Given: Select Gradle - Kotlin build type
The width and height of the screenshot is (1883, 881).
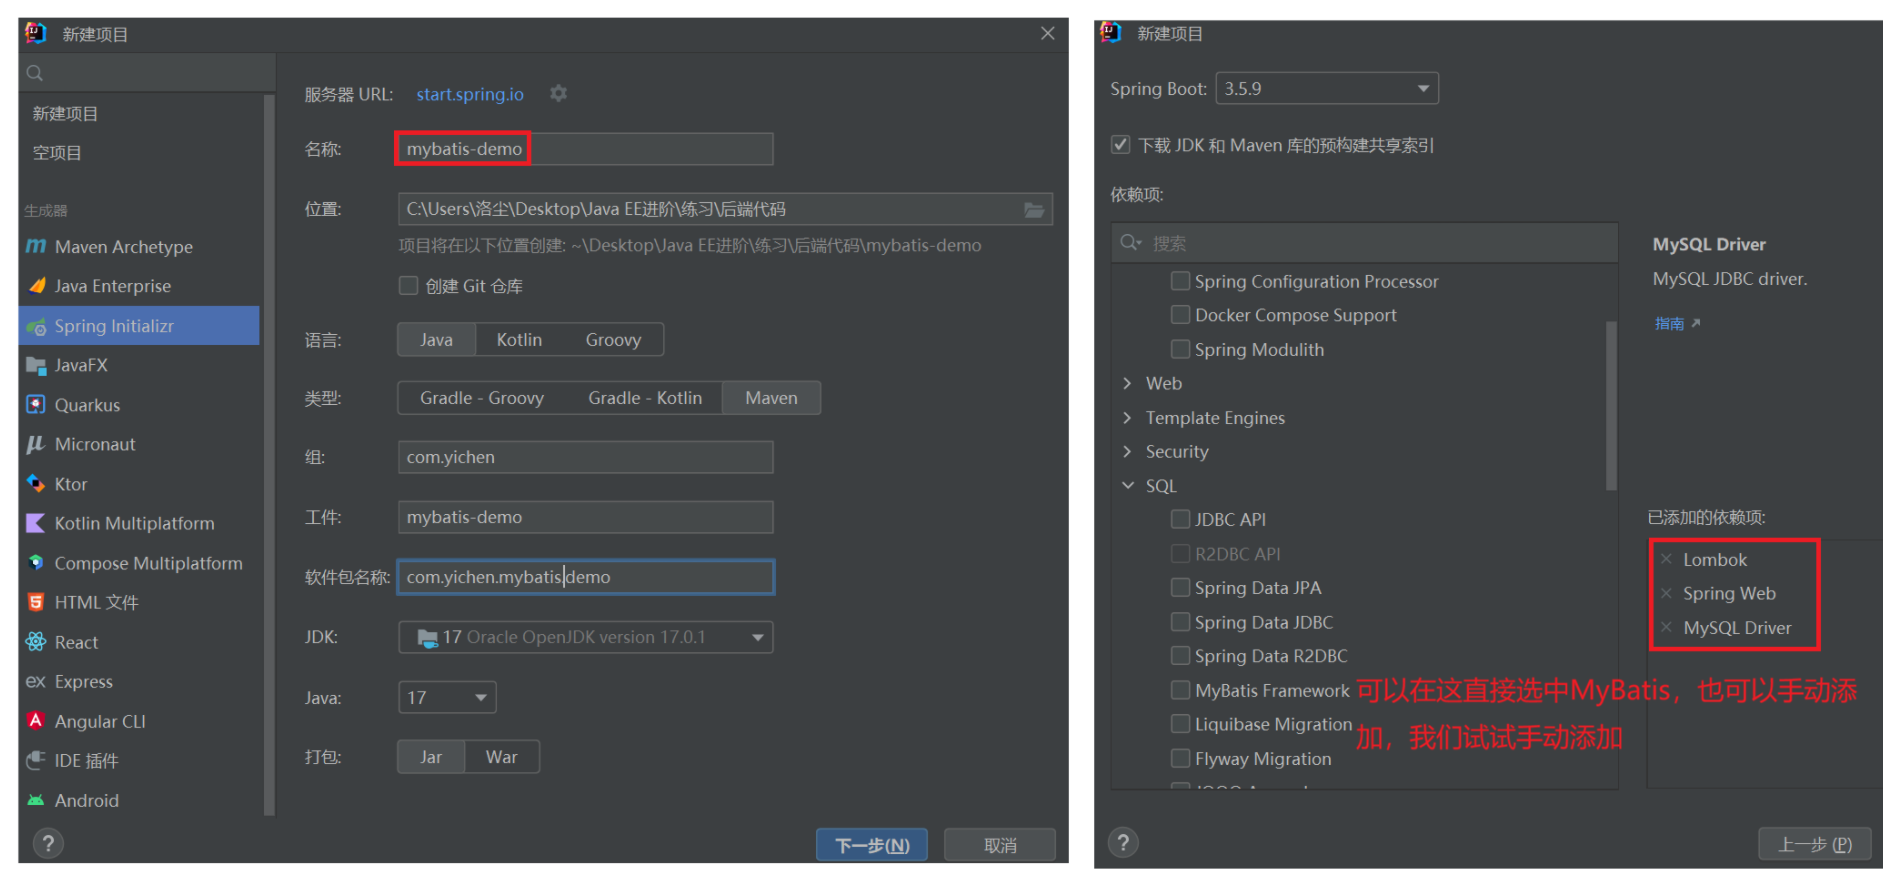Looking at the screenshot, I should [645, 398].
